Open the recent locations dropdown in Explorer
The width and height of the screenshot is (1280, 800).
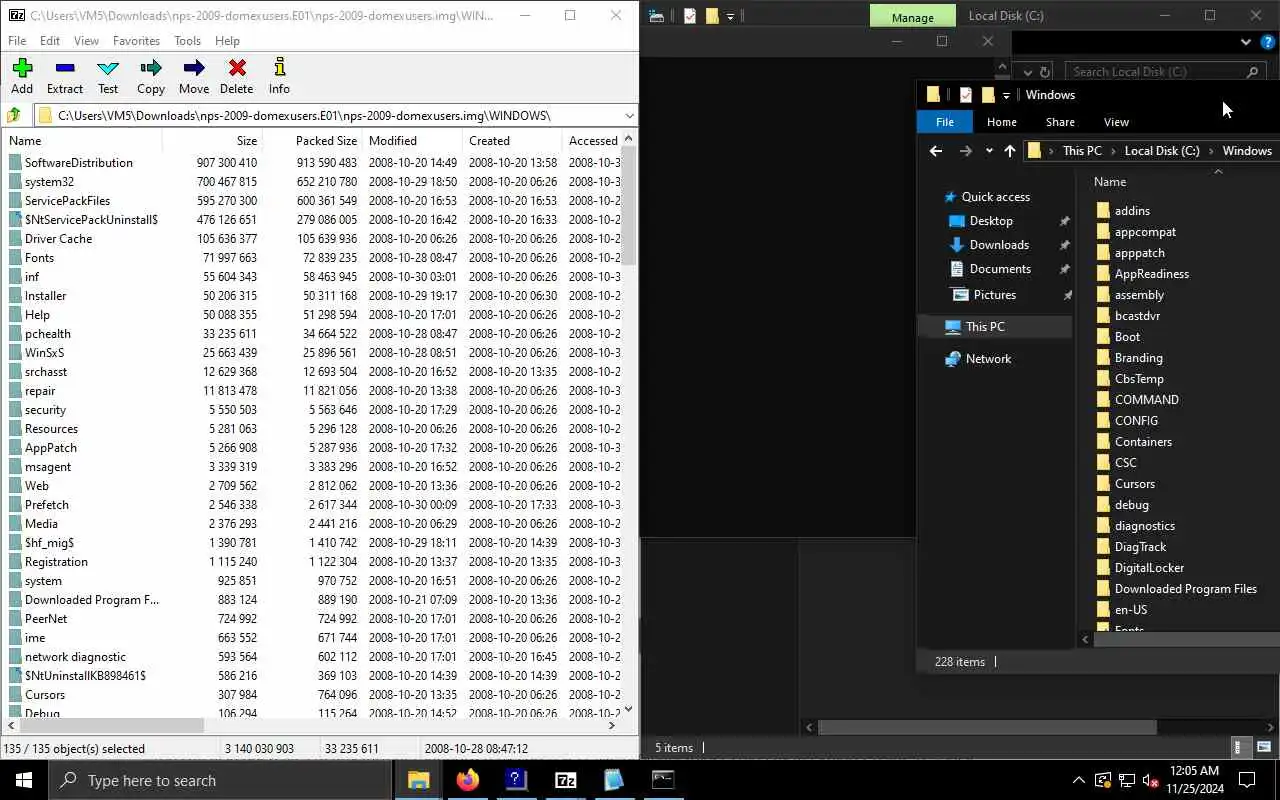(989, 151)
